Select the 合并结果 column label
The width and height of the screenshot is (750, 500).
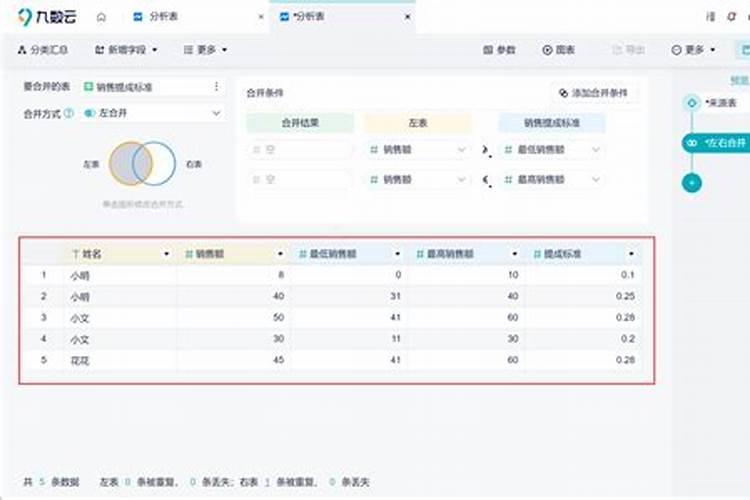(300, 123)
